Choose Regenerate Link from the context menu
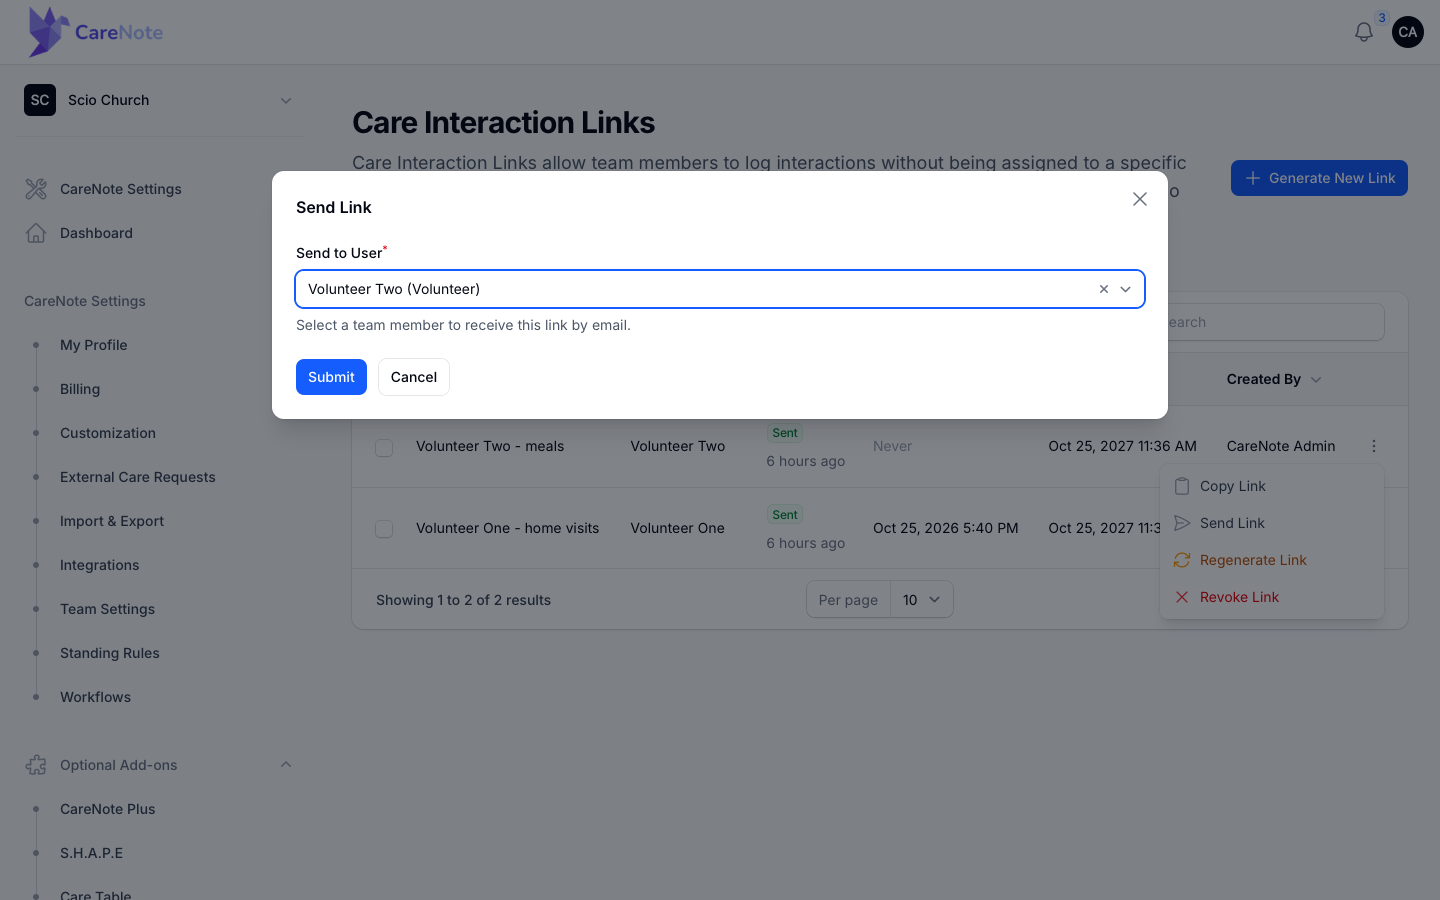Screen dimensions: 1440x900 point(1272,560)
